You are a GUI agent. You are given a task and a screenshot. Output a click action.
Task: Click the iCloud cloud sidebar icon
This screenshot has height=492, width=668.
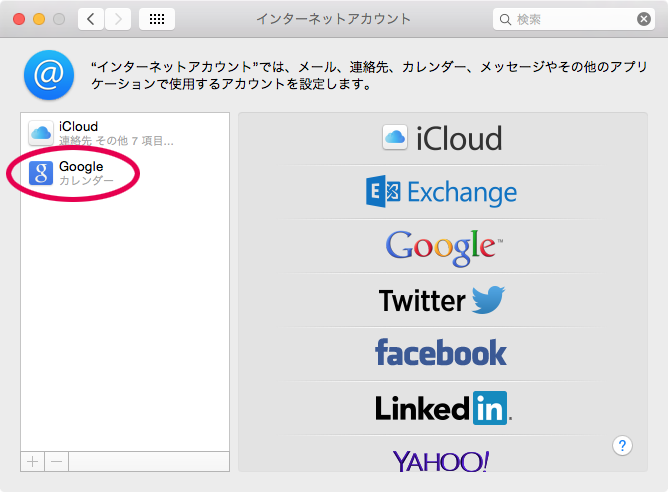(x=41, y=133)
